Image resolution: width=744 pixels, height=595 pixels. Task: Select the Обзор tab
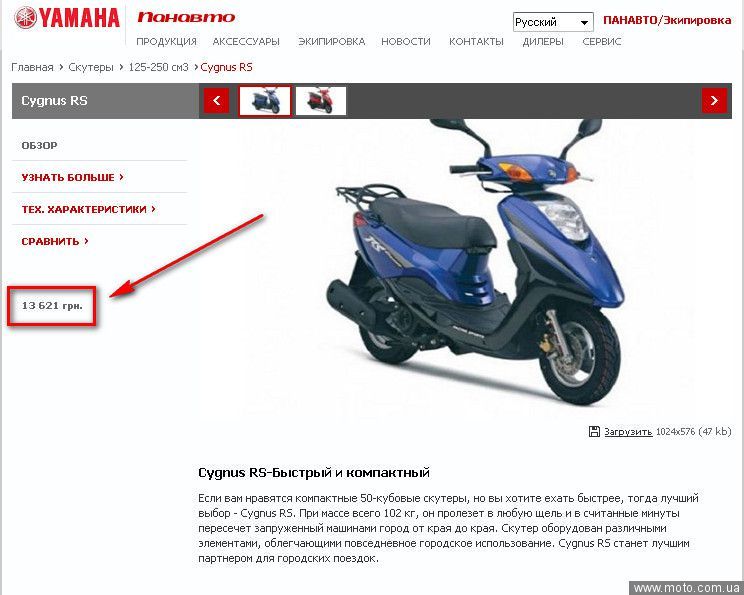[39, 146]
